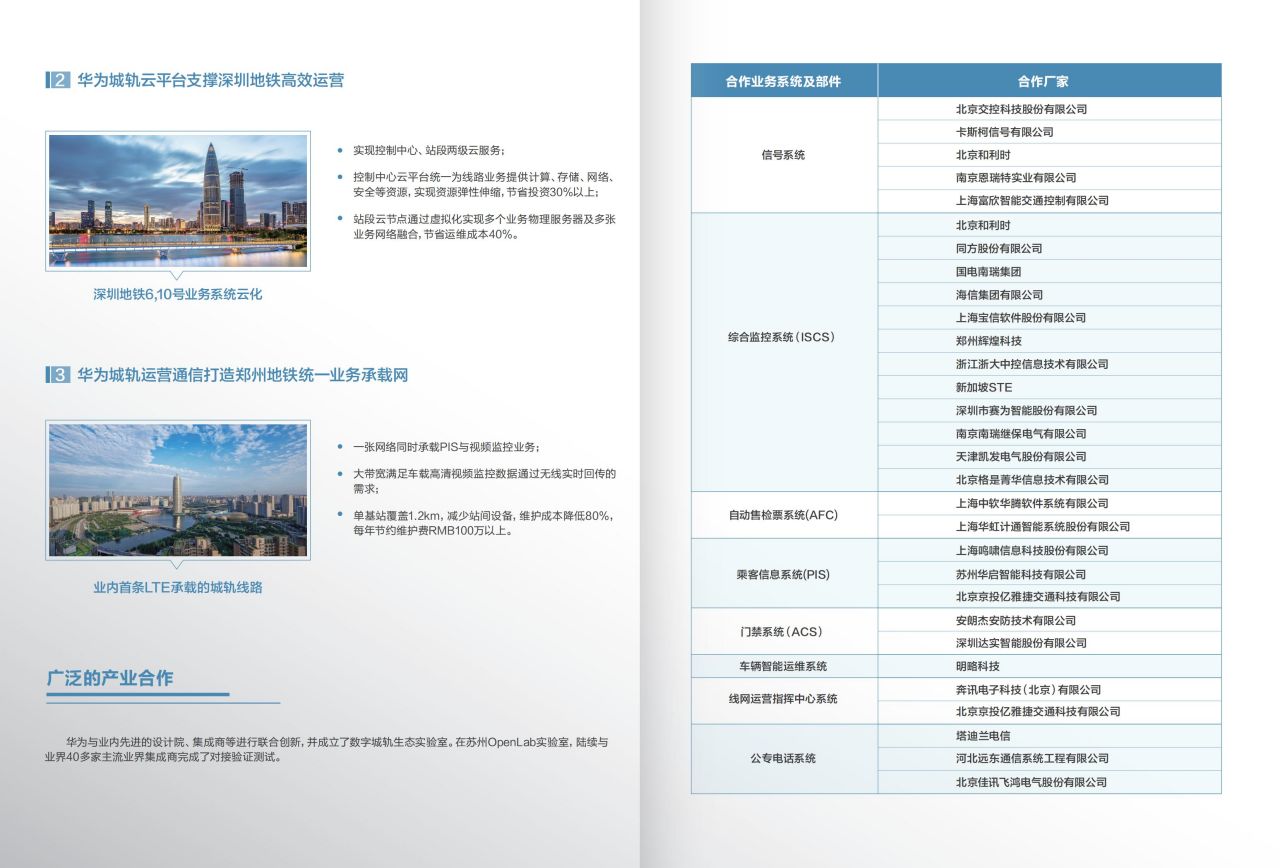The image size is (1280, 868).
Task: Select bullet starting 站段云节点通过虚拟化
Action: tap(483, 227)
